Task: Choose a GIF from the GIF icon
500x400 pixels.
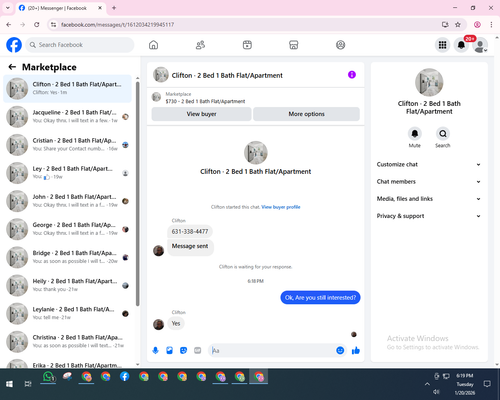Action: pyautogui.click(x=198, y=350)
